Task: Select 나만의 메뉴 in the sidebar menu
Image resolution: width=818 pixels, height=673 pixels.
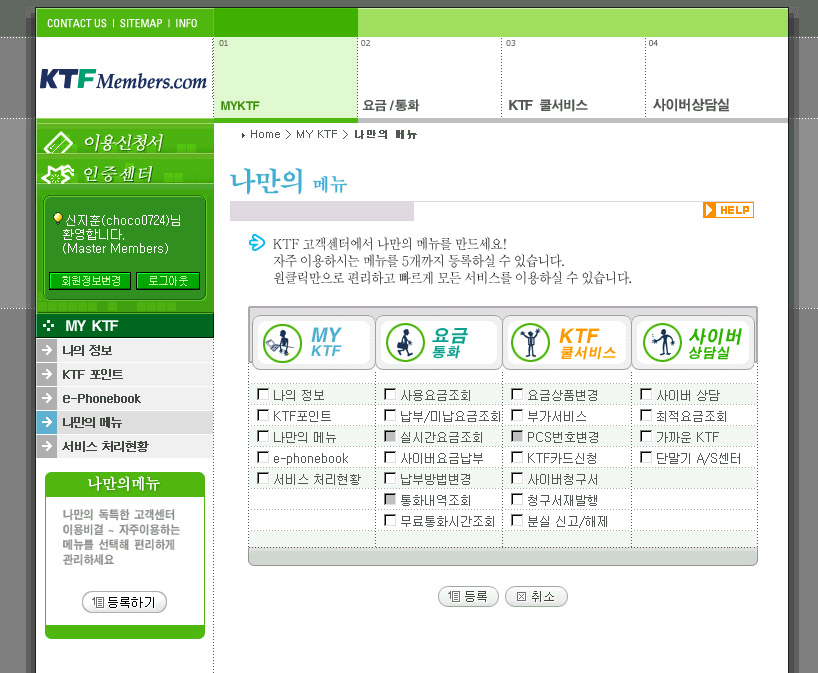Action: [125, 422]
